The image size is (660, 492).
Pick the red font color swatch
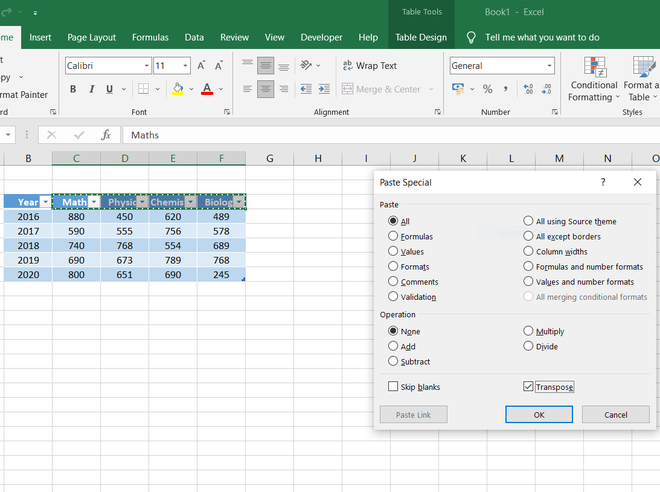(207, 89)
